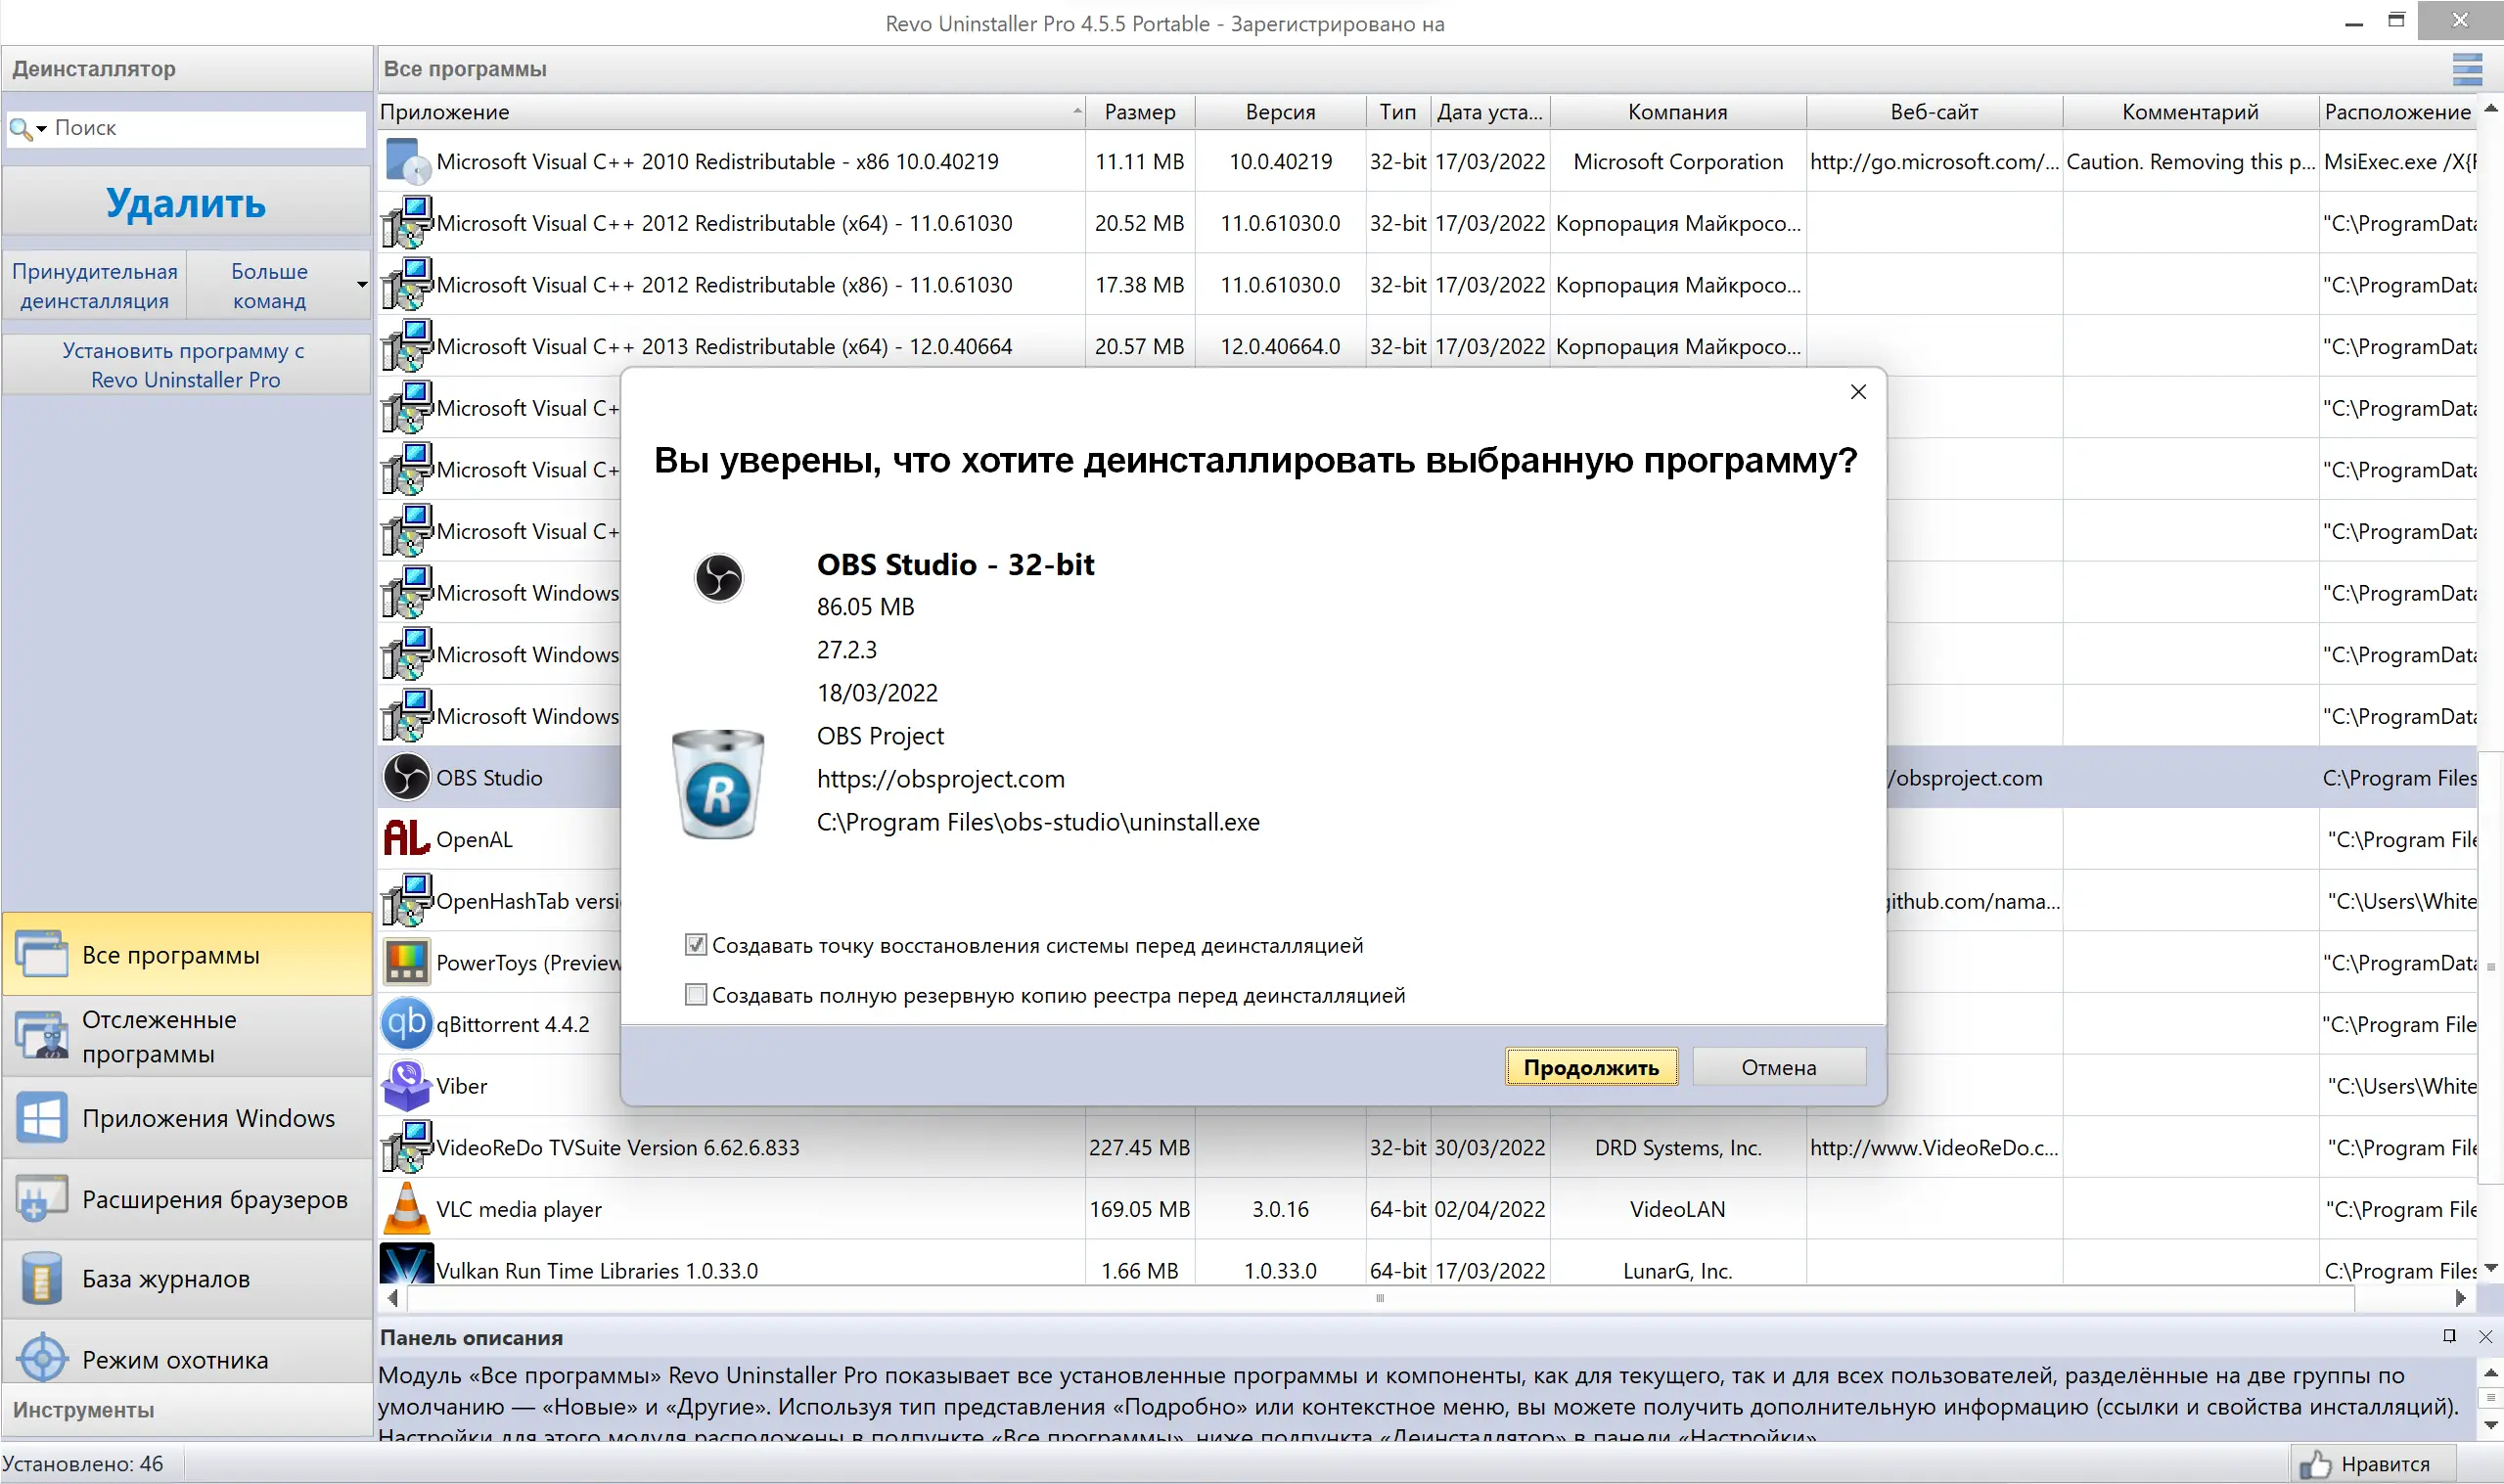
Task: Click the hamburger view menu icon
Action: [2467, 69]
